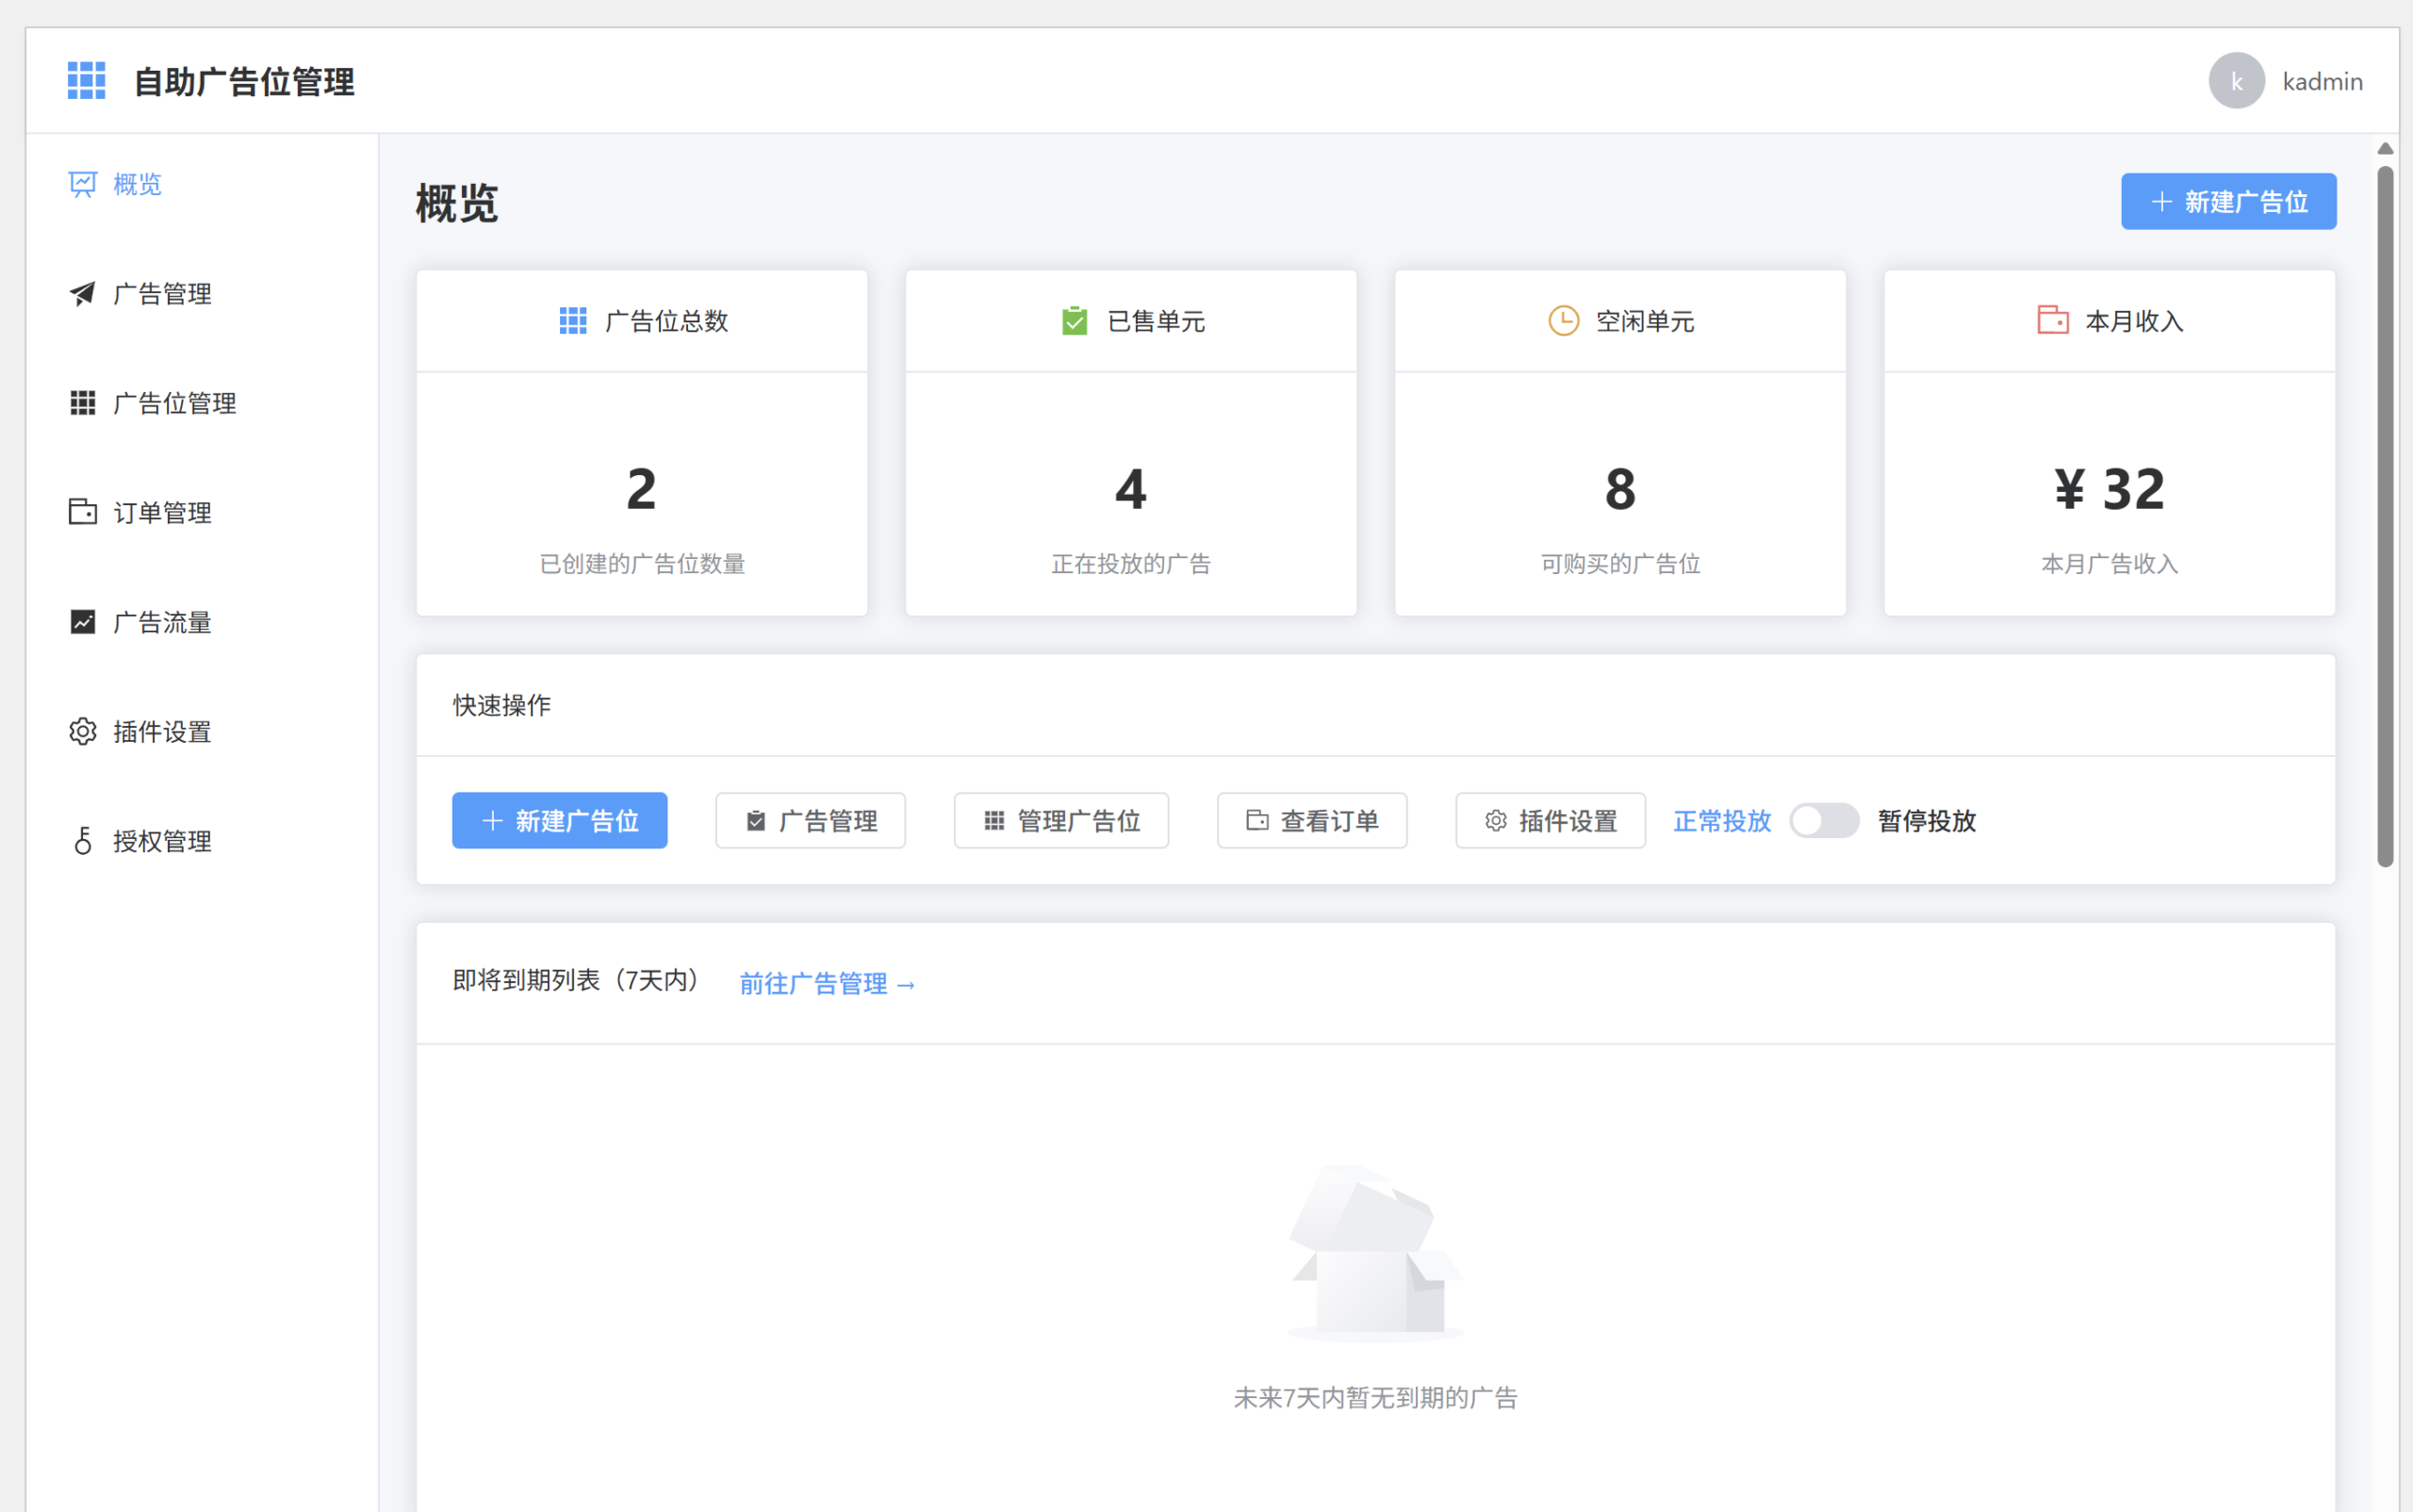This screenshot has height=1512, width=2413.
Task: Go to 广告流量 in the sidebar
Action: (202, 622)
